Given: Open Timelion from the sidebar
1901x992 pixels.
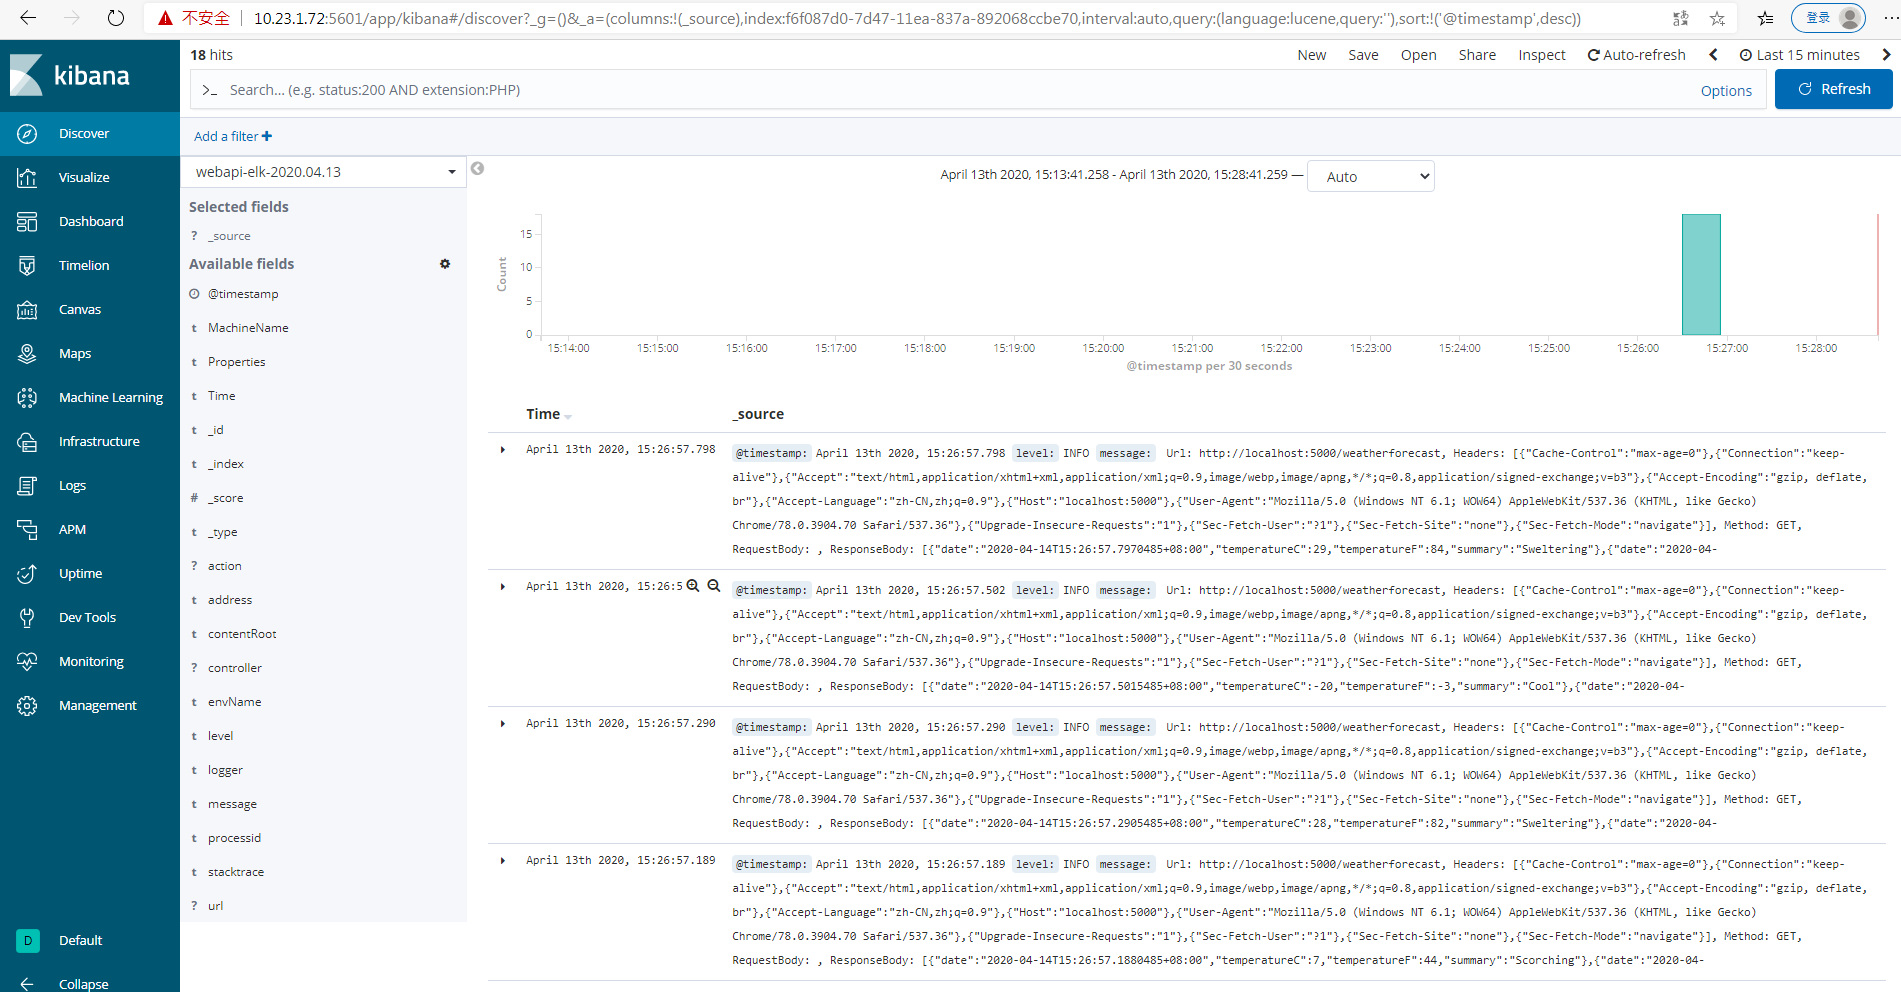Looking at the screenshot, I should tap(85, 265).
